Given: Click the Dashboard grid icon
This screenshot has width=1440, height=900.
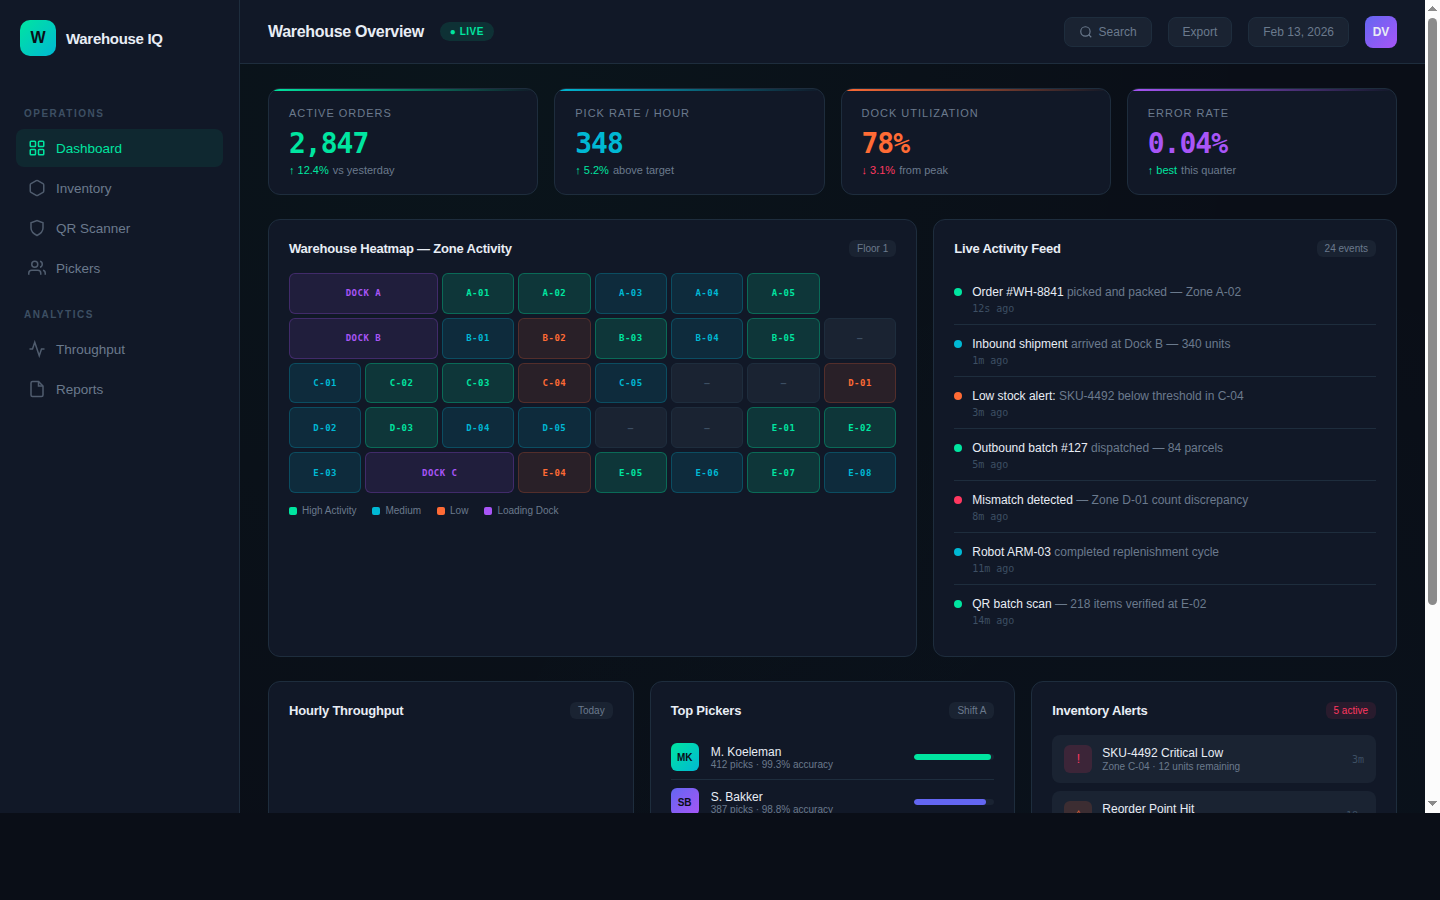Looking at the screenshot, I should (37, 148).
